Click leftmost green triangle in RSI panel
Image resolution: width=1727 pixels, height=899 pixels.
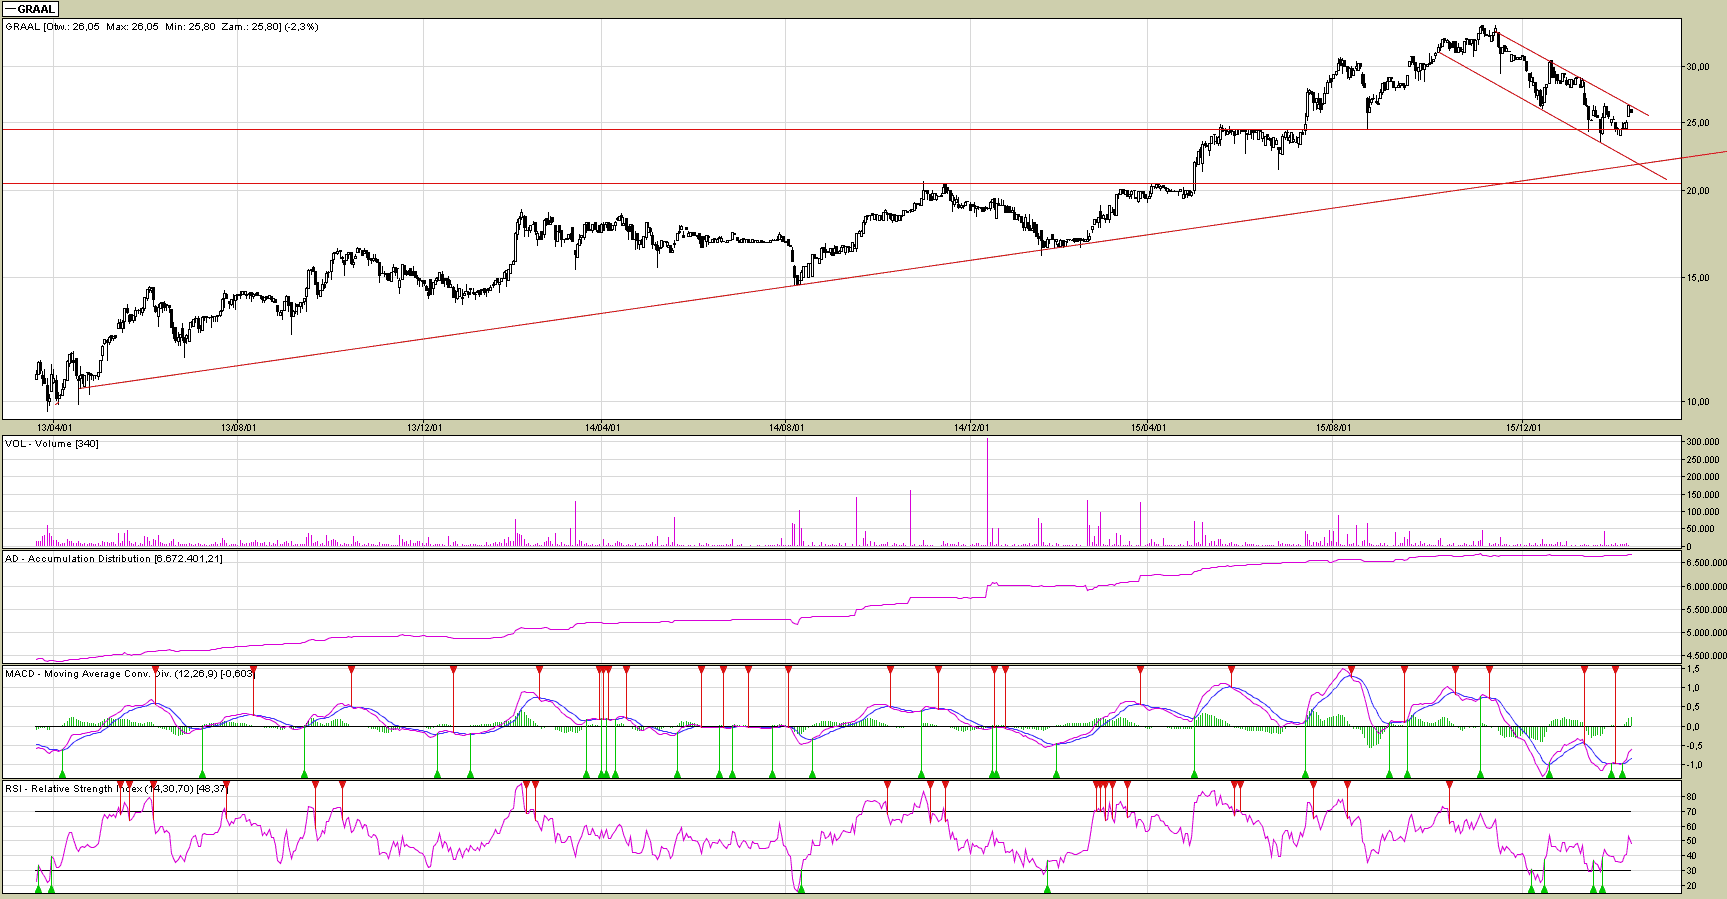(38, 888)
